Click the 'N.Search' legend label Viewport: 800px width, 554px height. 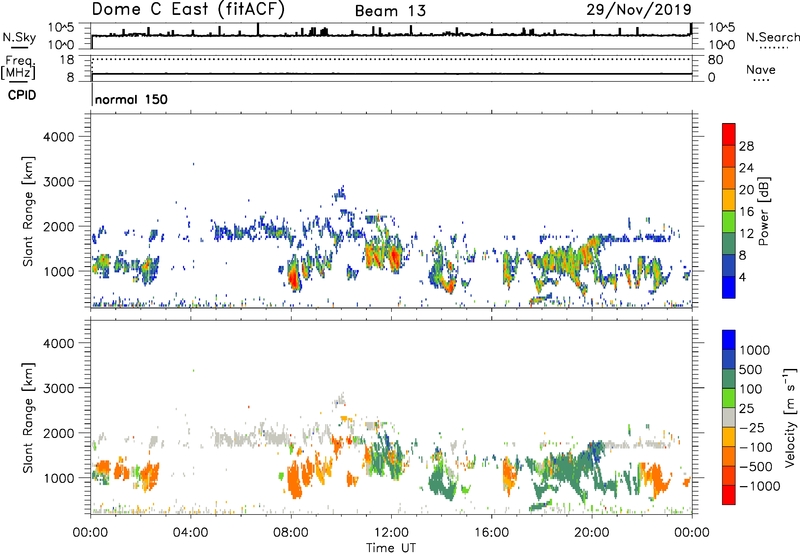773,37
